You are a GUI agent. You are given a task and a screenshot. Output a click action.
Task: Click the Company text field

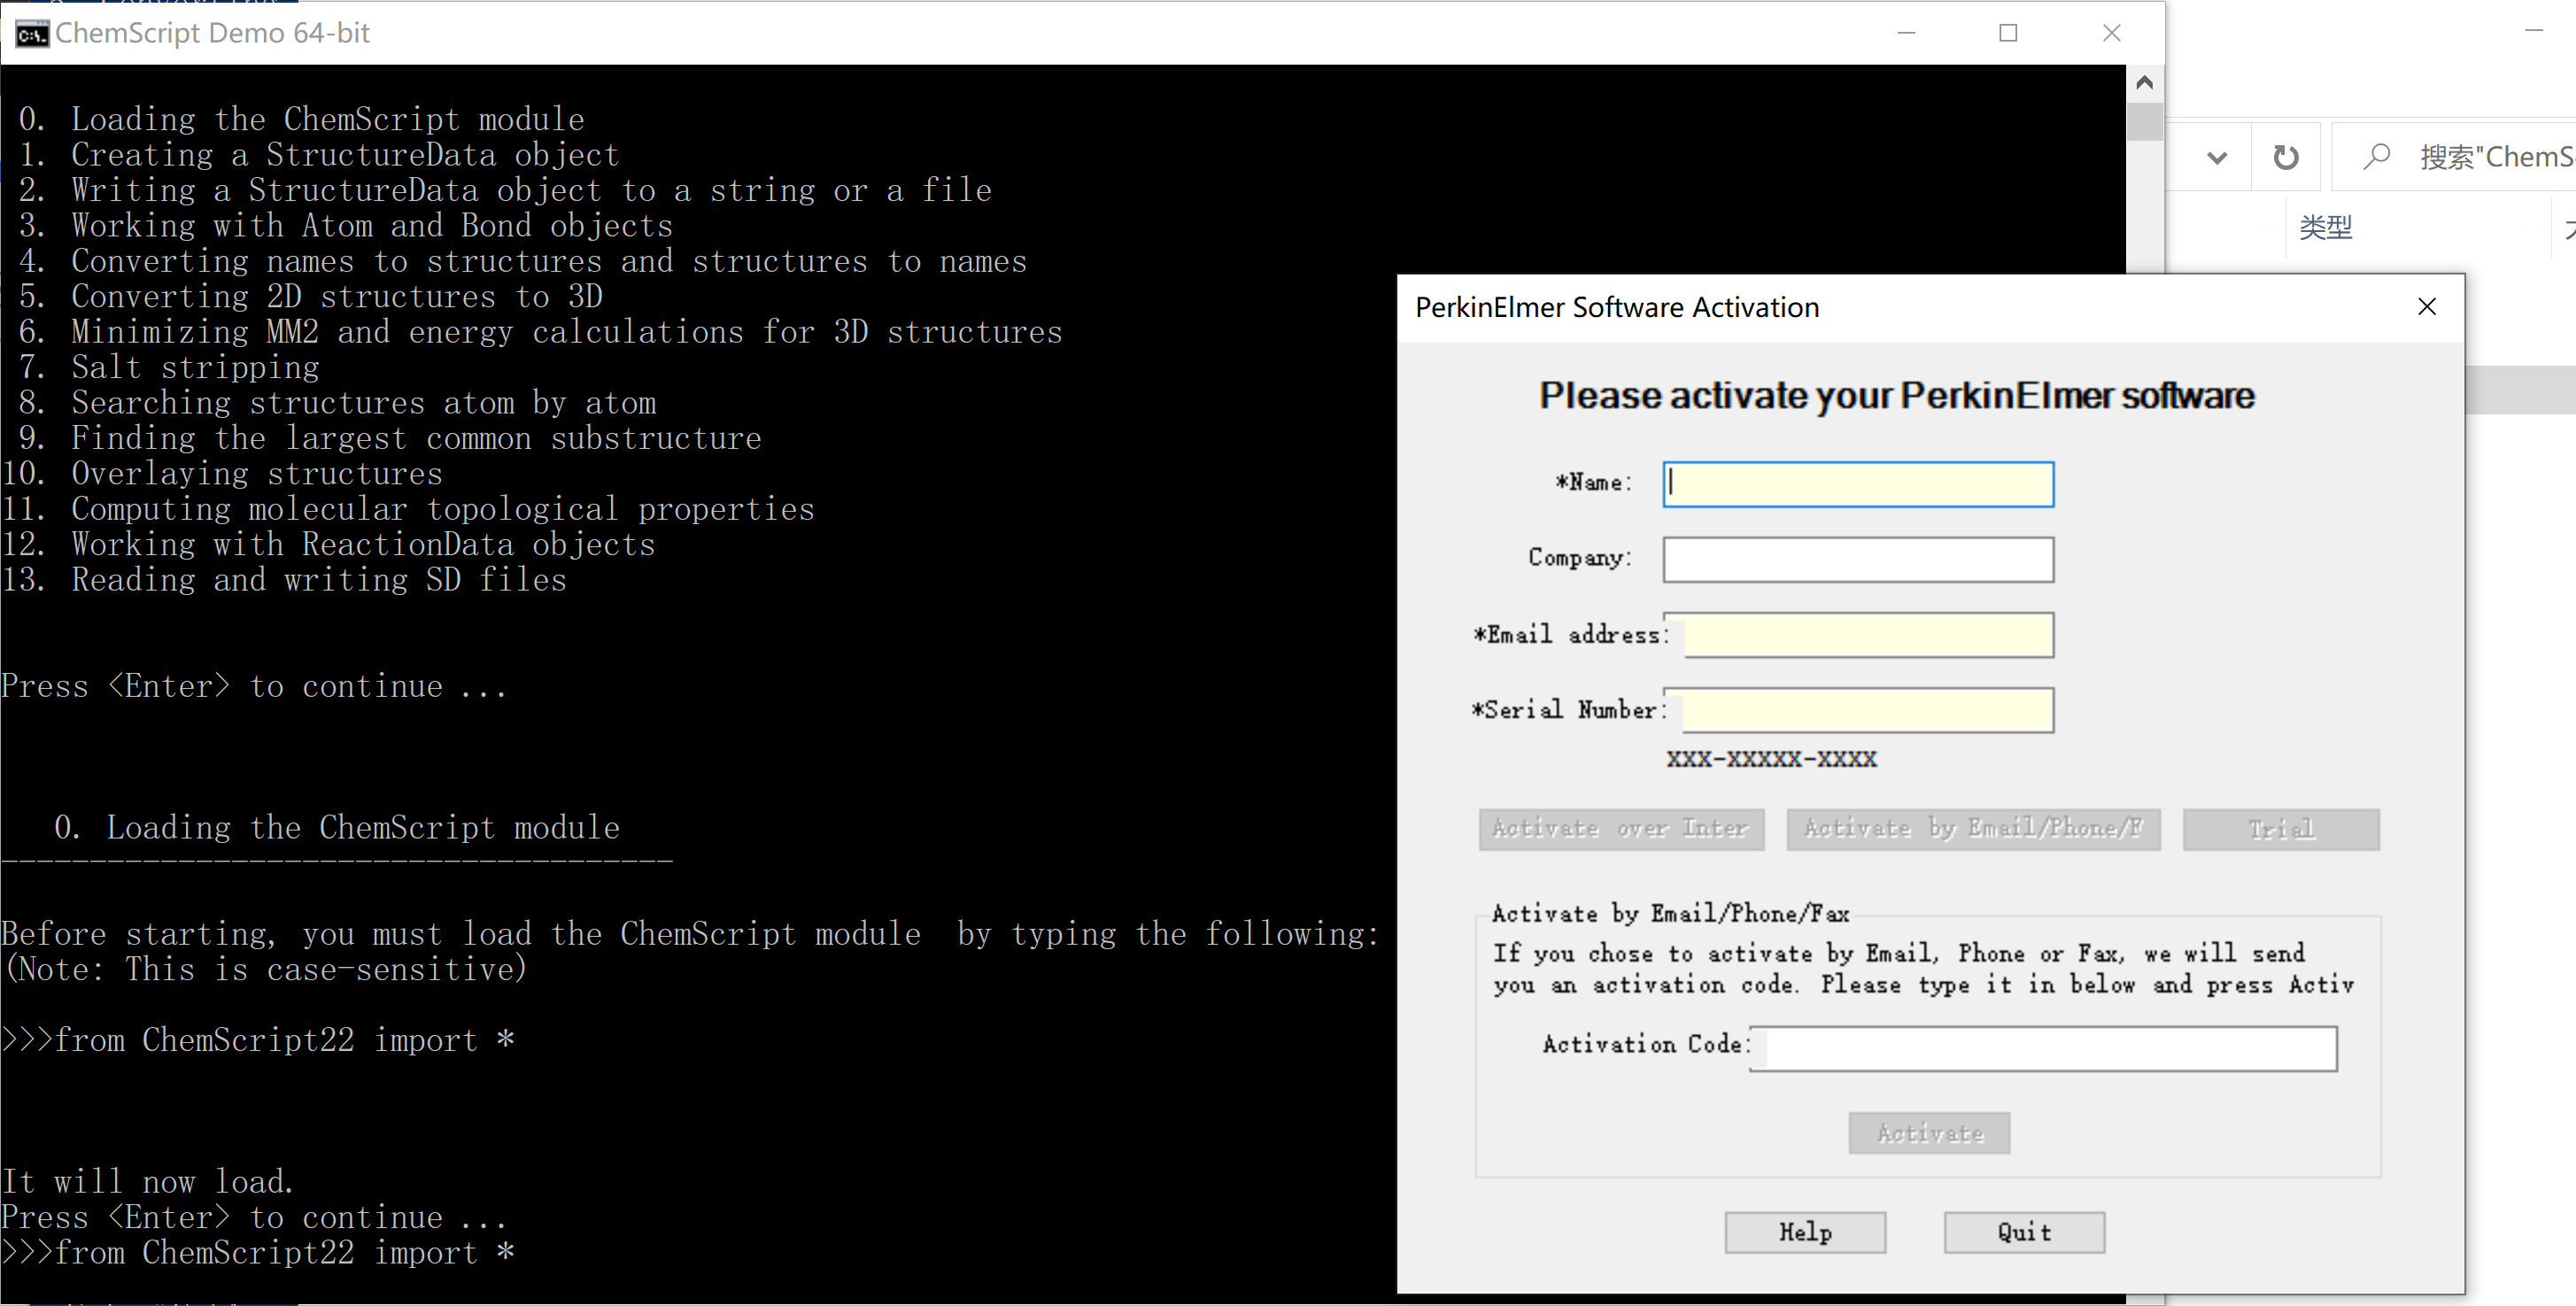click(1857, 559)
